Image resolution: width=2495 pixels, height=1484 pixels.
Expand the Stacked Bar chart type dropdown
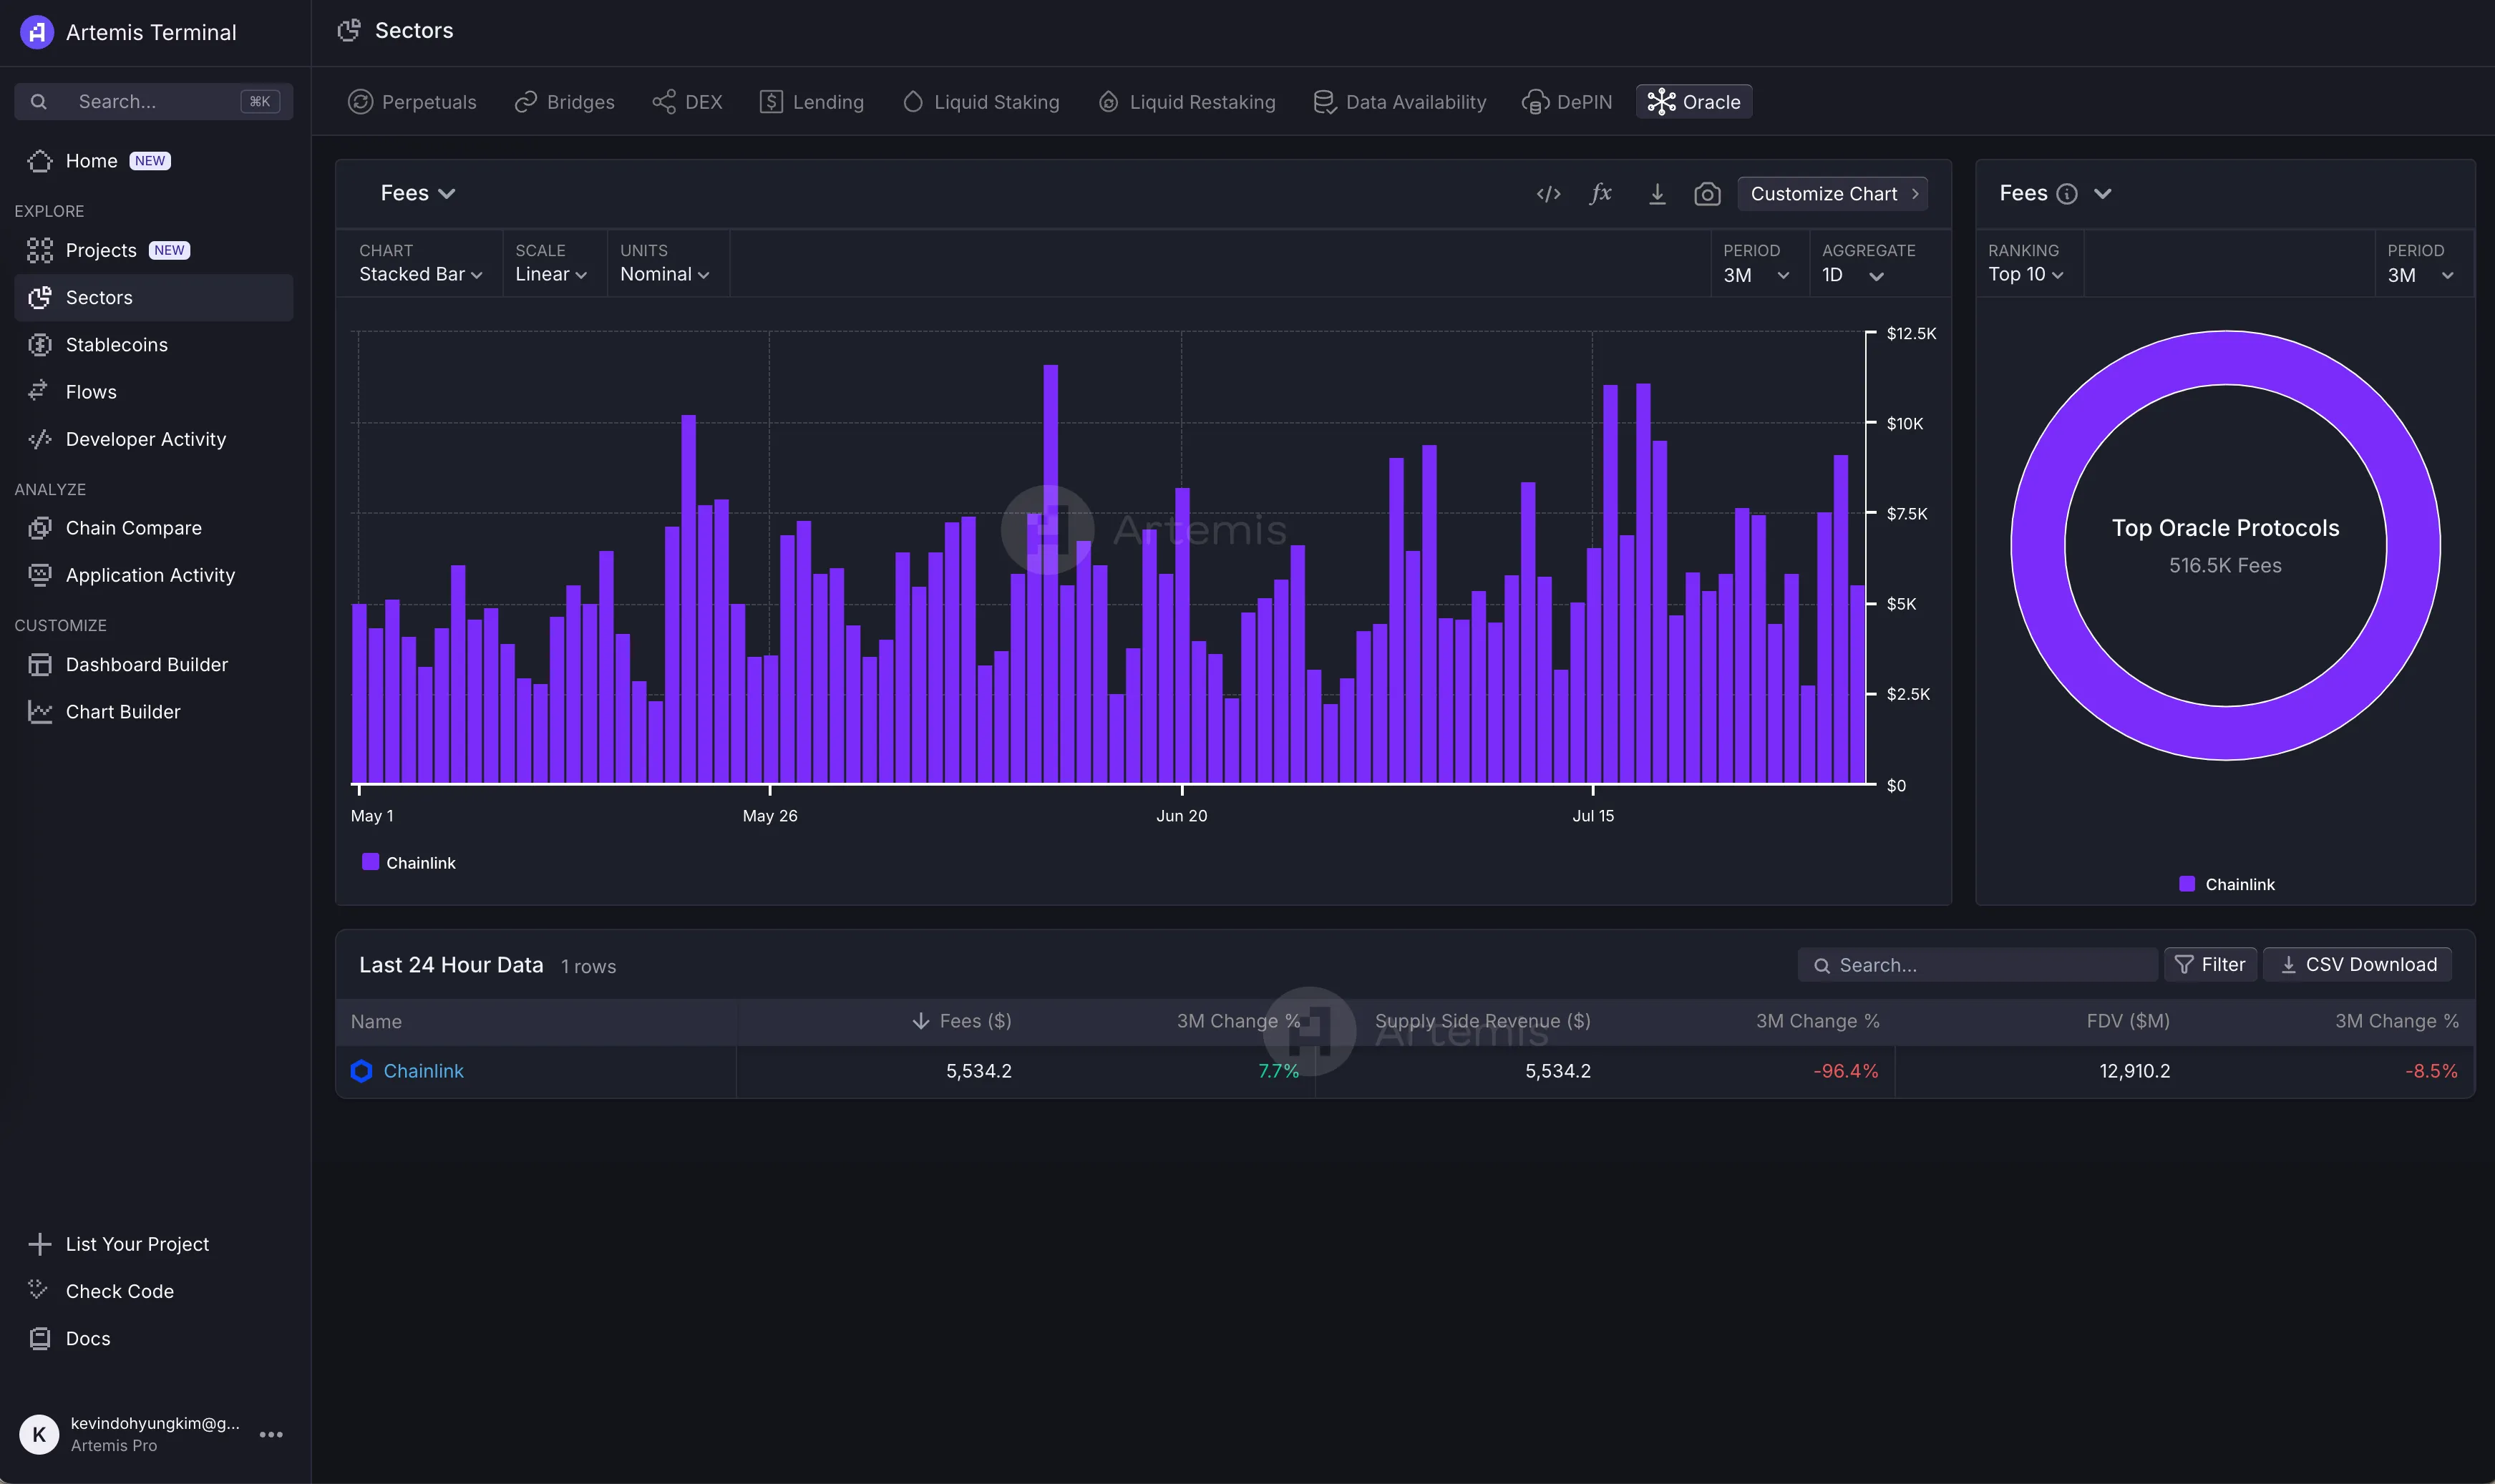pos(420,274)
